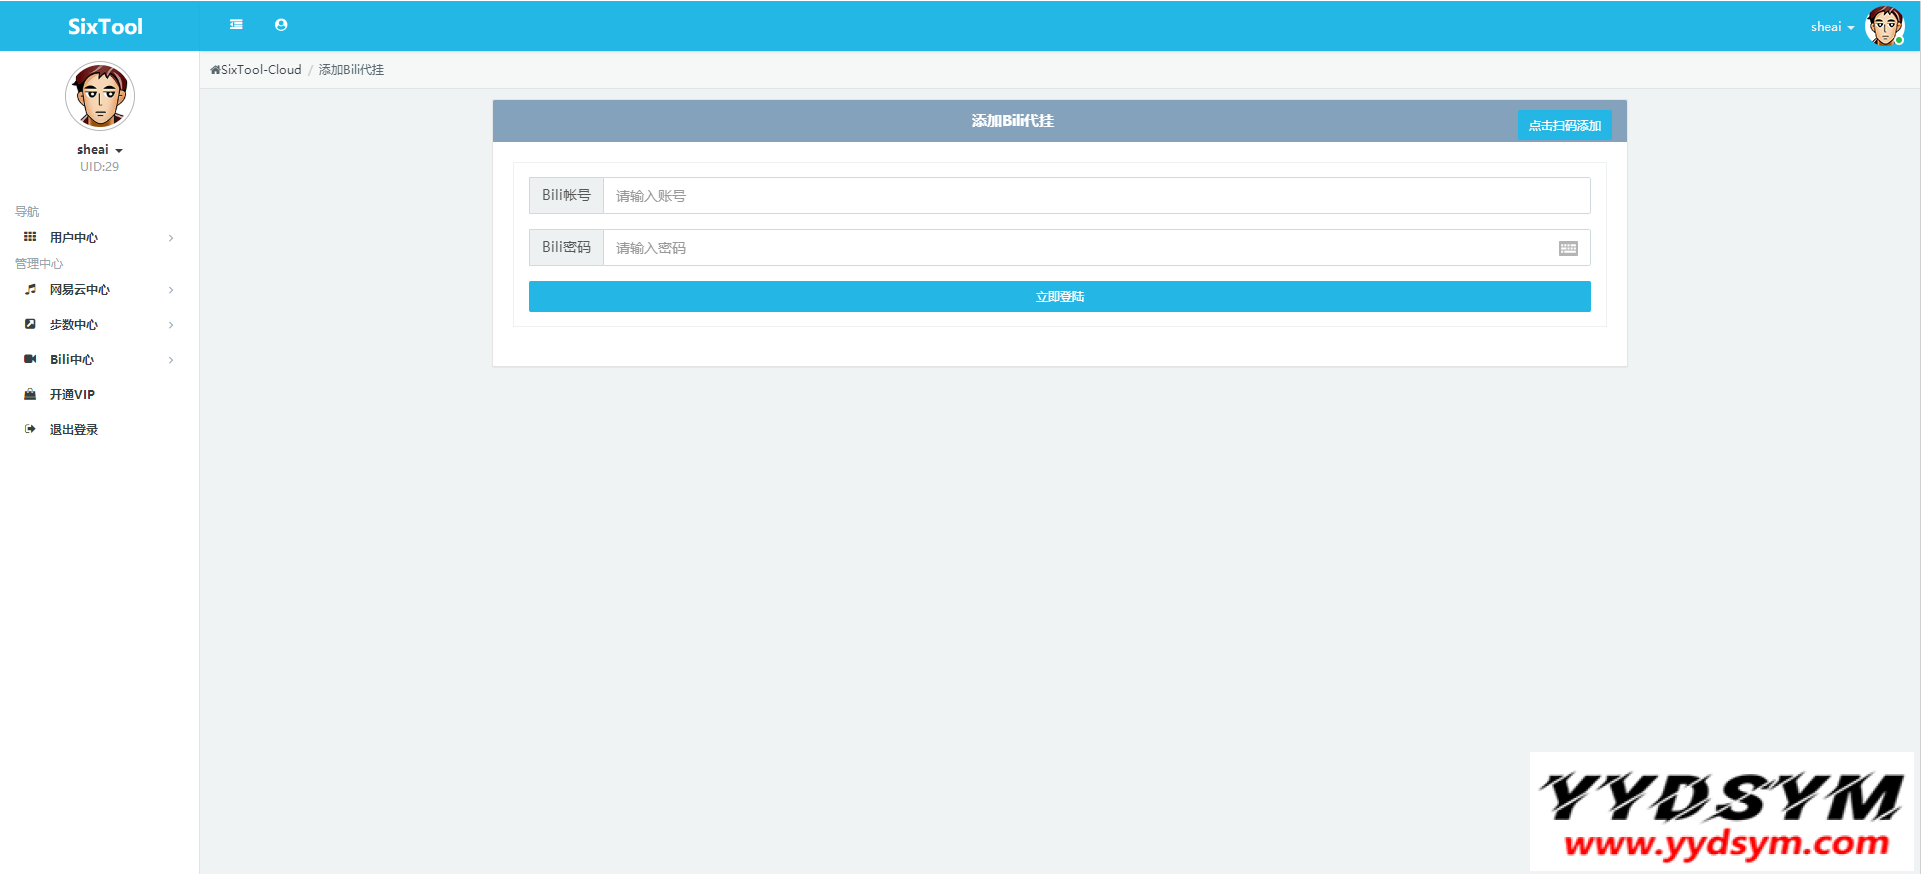Screen dimensions: 1921x874
Task: Expand the 网易云中心 submenu arrow
Action: point(171,290)
